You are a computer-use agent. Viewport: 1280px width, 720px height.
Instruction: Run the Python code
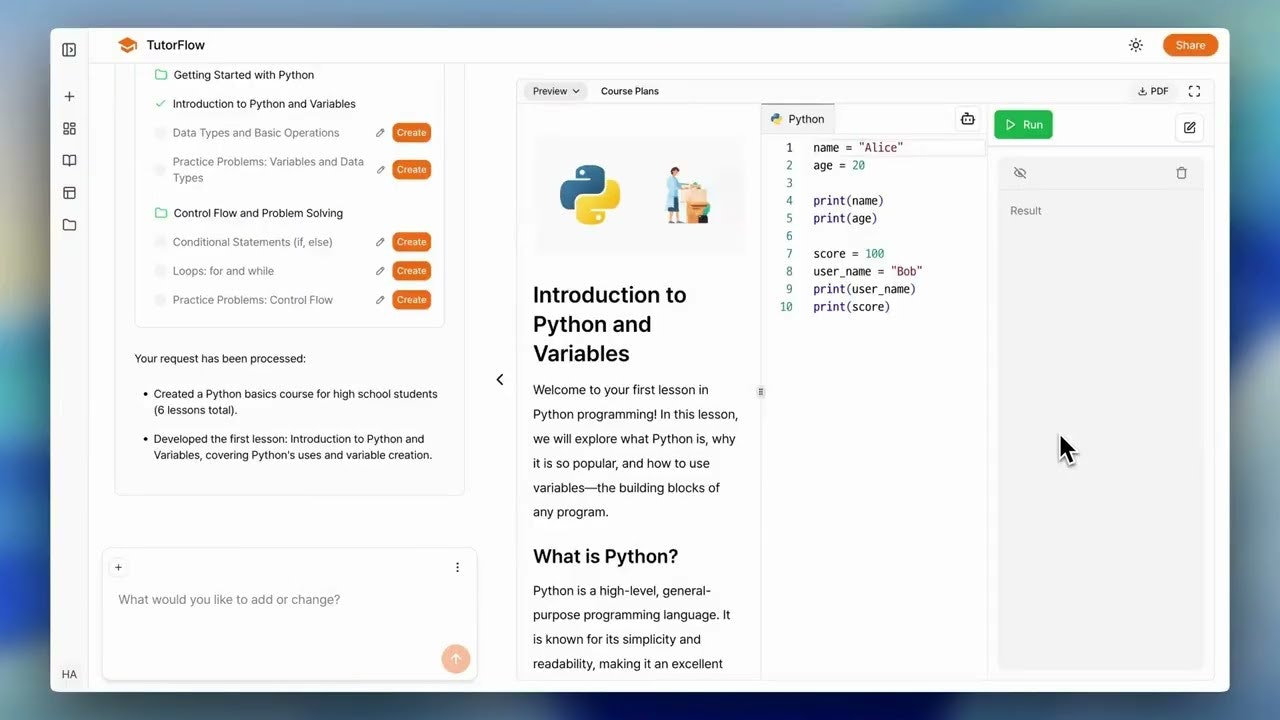pyautogui.click(x=1023, y=125)
